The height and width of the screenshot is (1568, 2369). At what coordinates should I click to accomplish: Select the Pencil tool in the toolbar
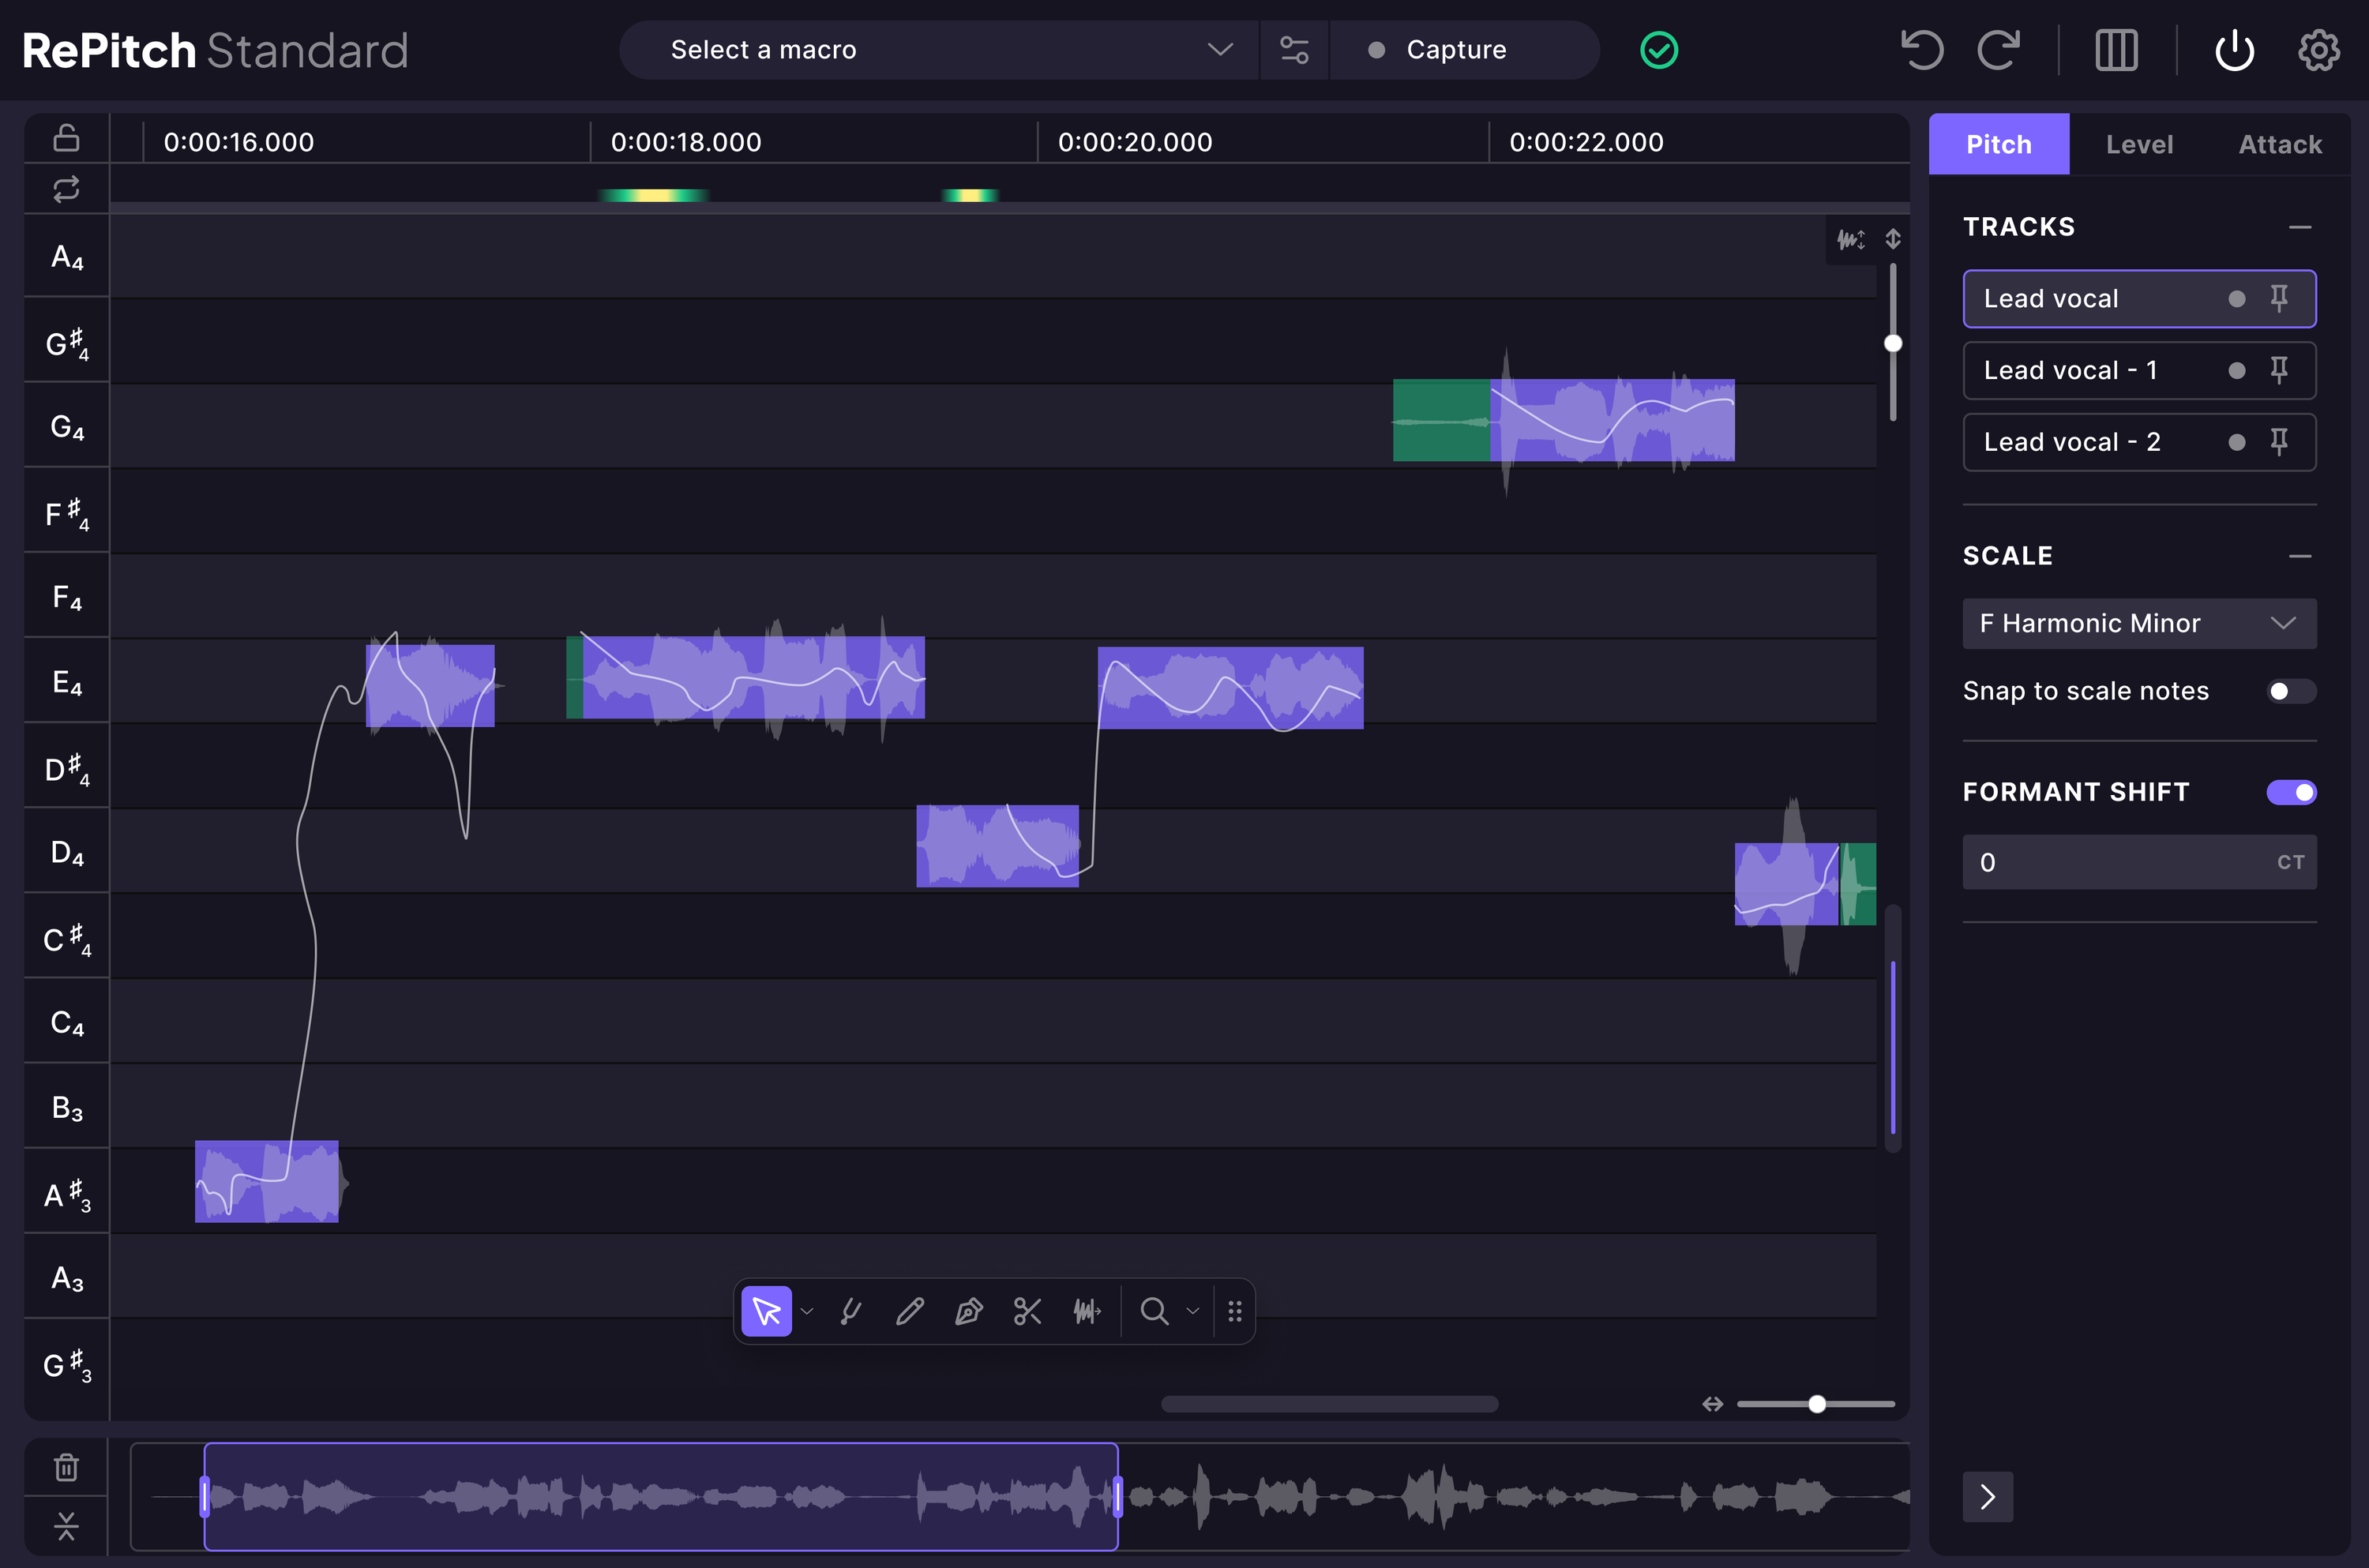909,1311
